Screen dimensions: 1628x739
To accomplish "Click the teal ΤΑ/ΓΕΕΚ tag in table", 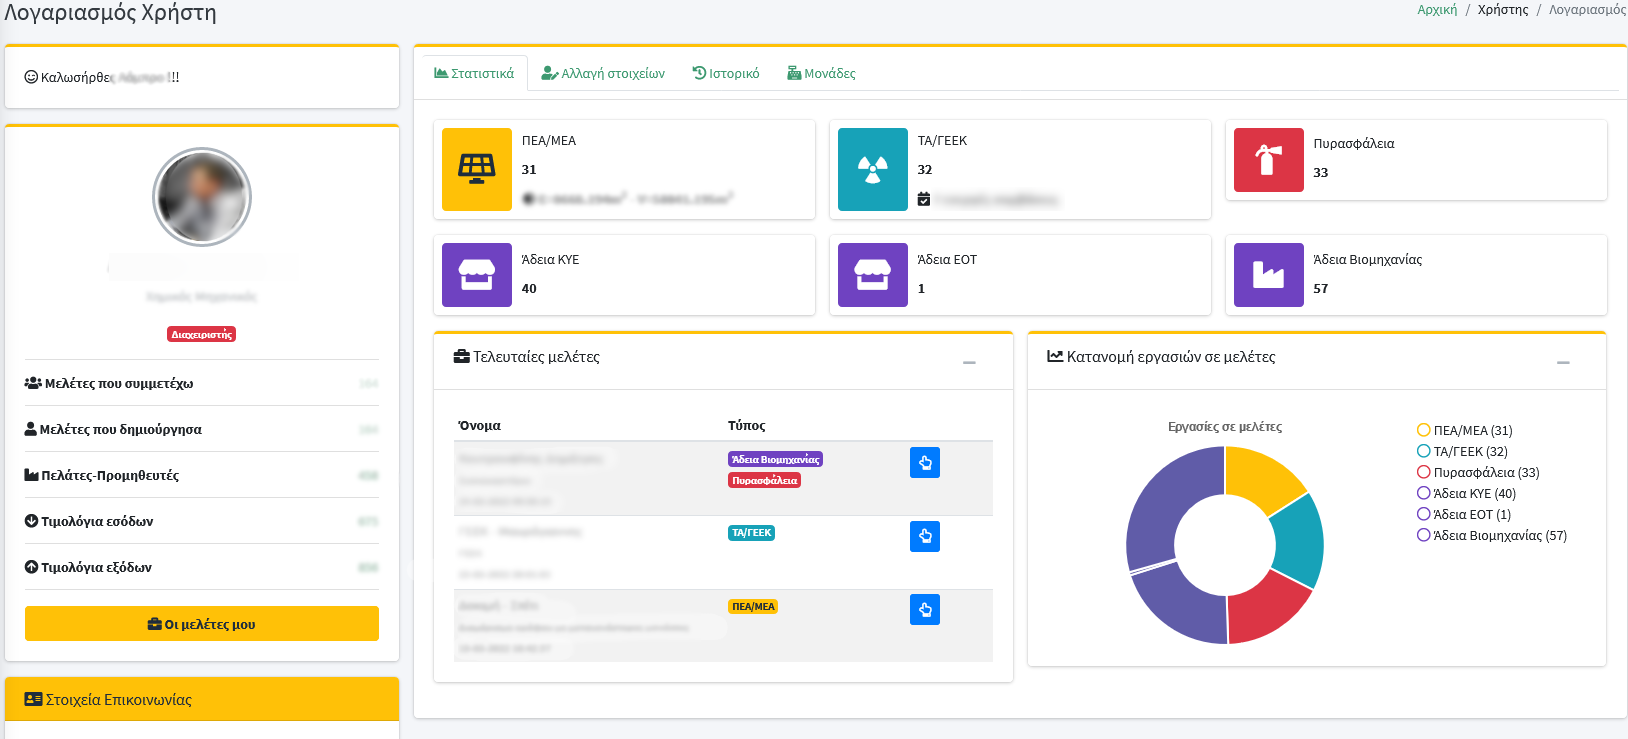I will pyautogui.click(x=752, y=533).
